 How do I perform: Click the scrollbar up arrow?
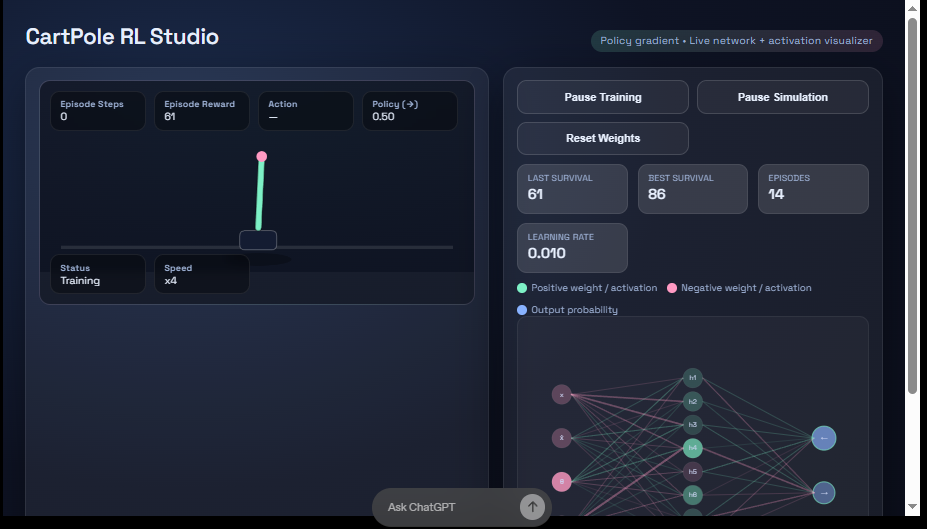912,8
